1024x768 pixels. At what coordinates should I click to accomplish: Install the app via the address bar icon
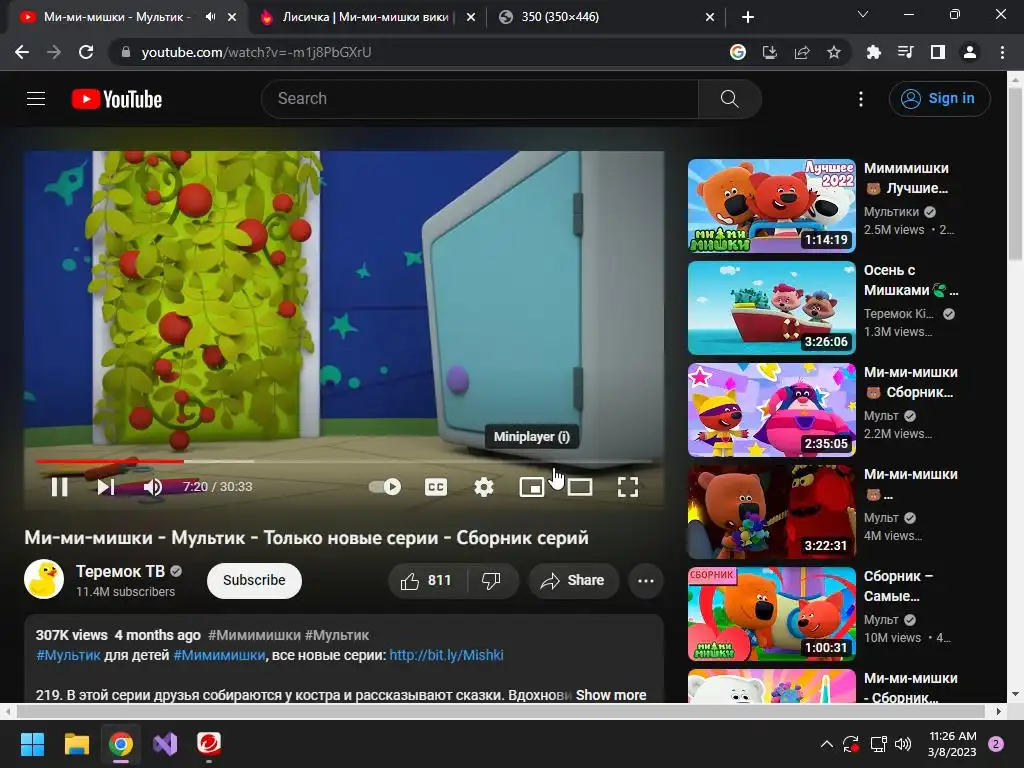769,52
